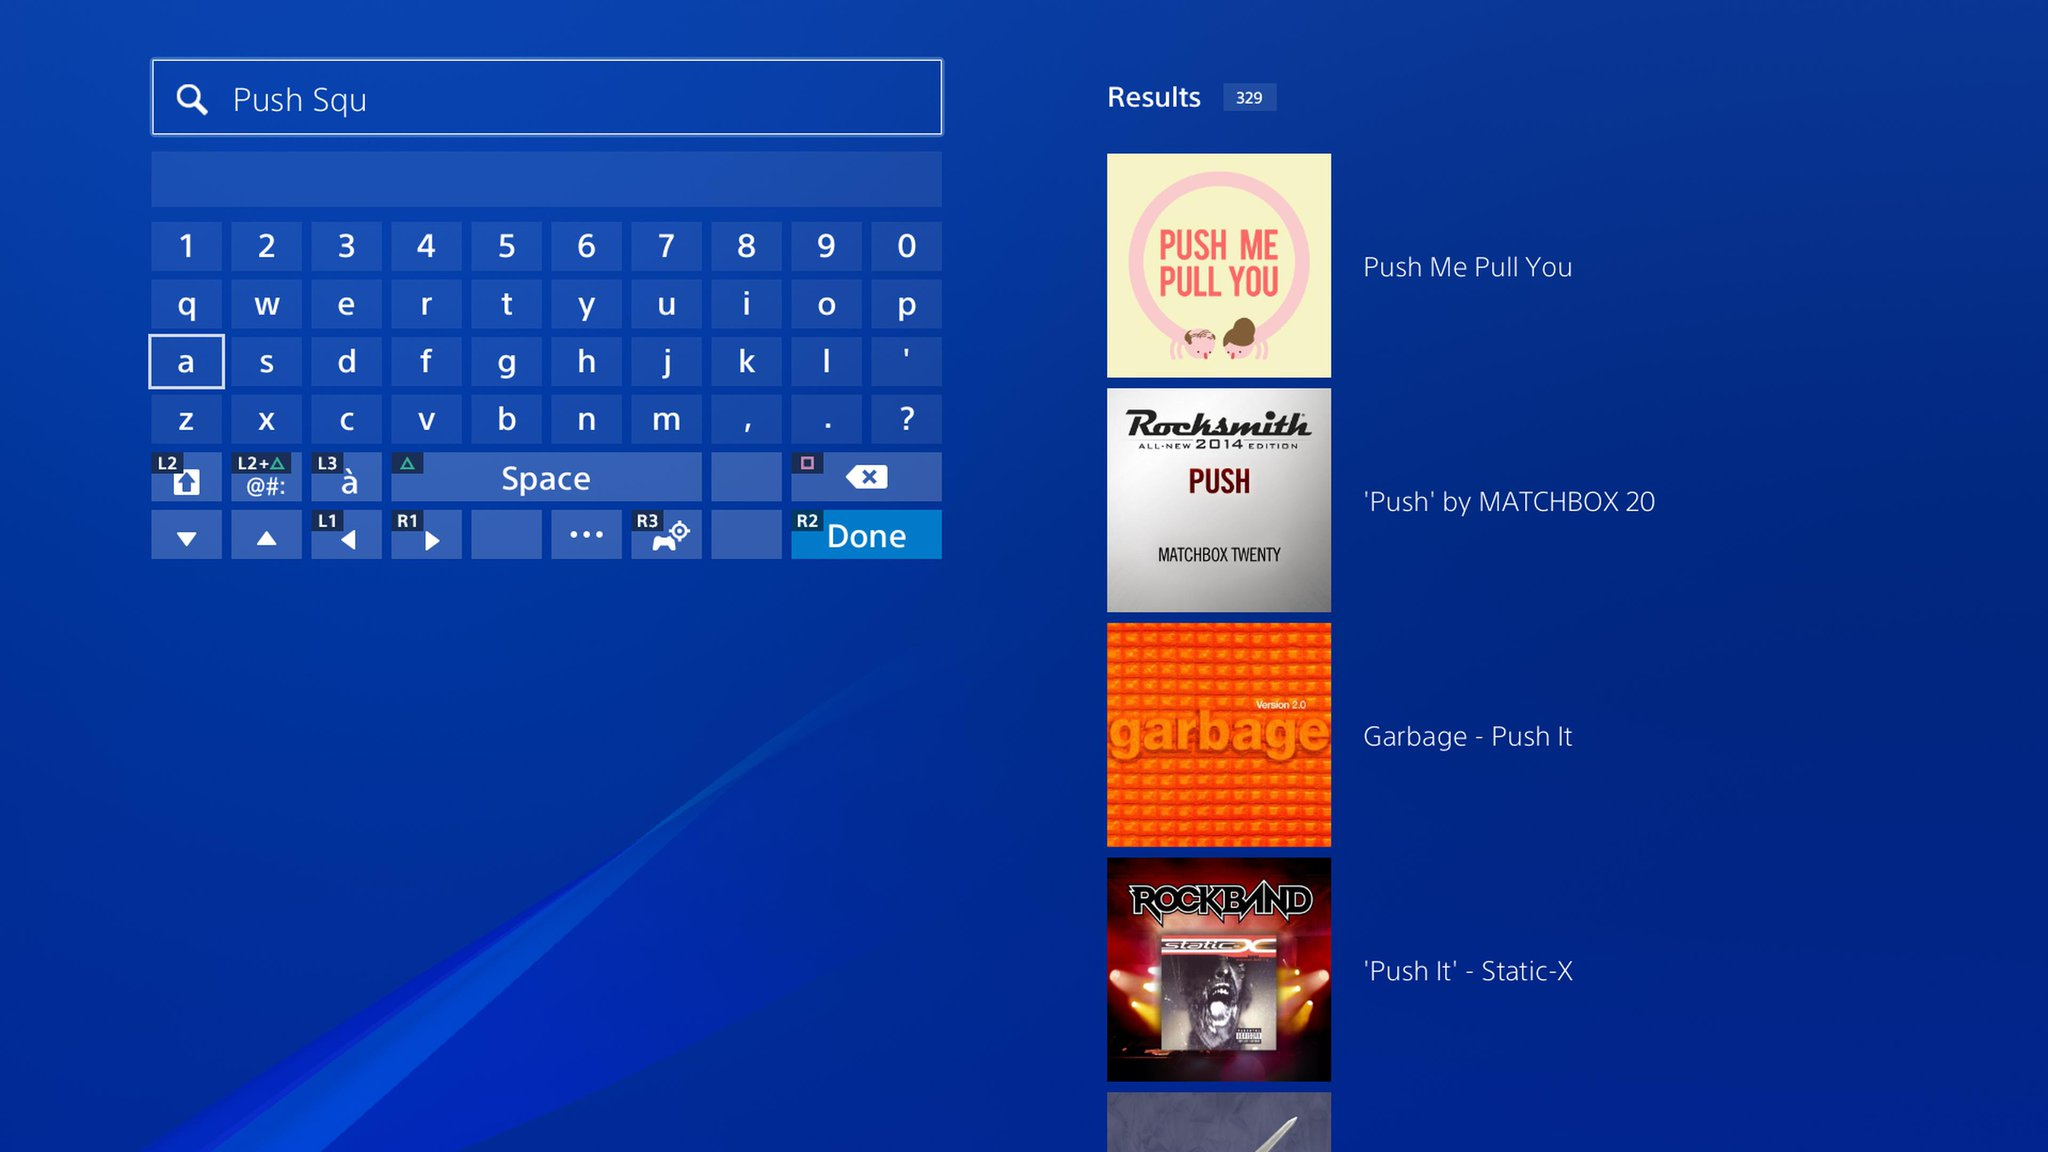Select 'Garbage - Push It' result title
This screenshot has height=1152, width=2048.
point(1468,736)
